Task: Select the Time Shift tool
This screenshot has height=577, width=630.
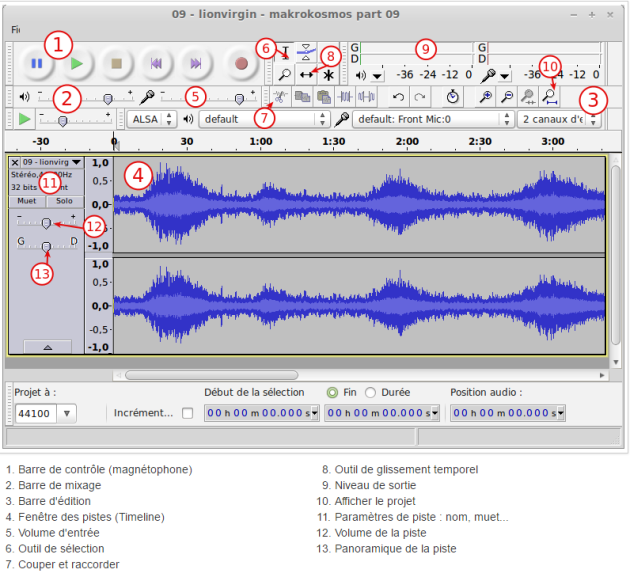Action: coord(307,75)
